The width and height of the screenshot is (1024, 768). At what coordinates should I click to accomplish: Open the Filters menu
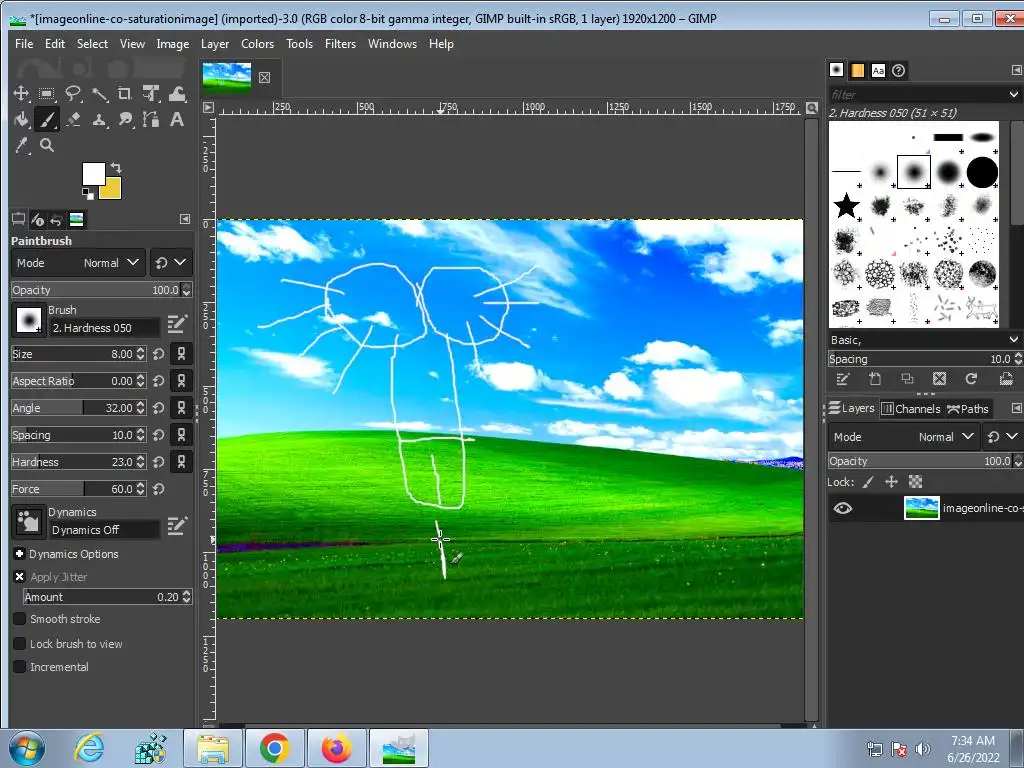340,44
